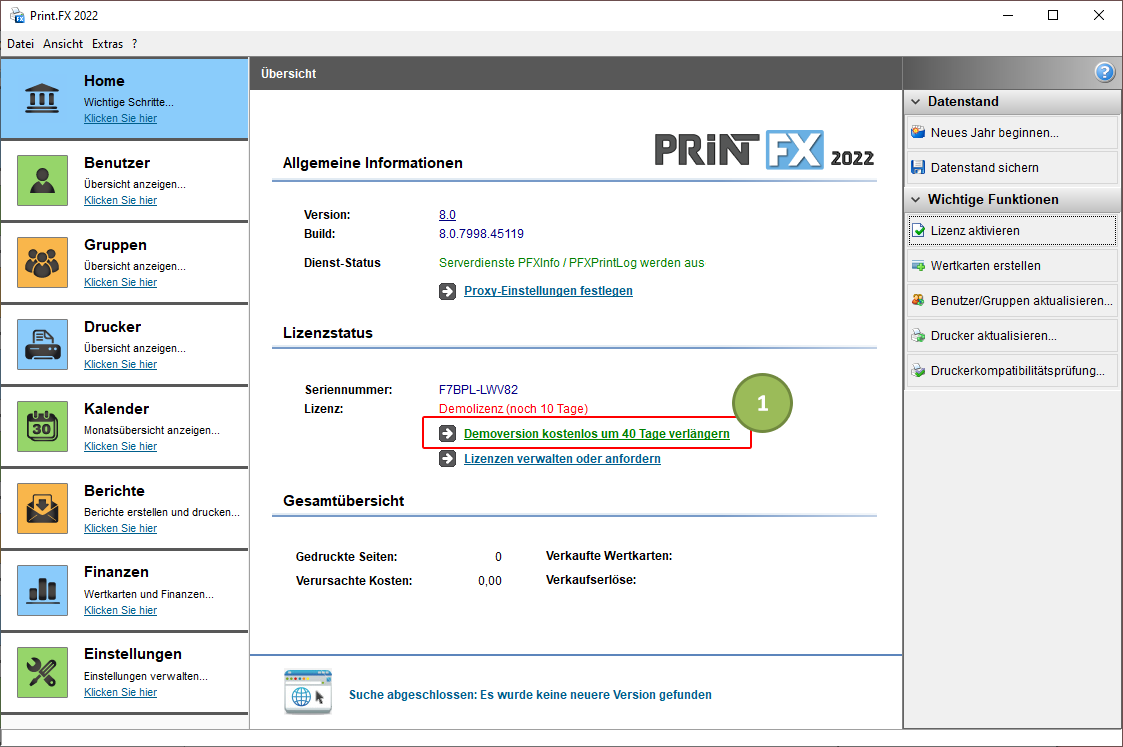Image resolution: width=1123 pixels, height=747 pixels.
Task: Click the Benutzer person icon
Action: tap(42, 180)
